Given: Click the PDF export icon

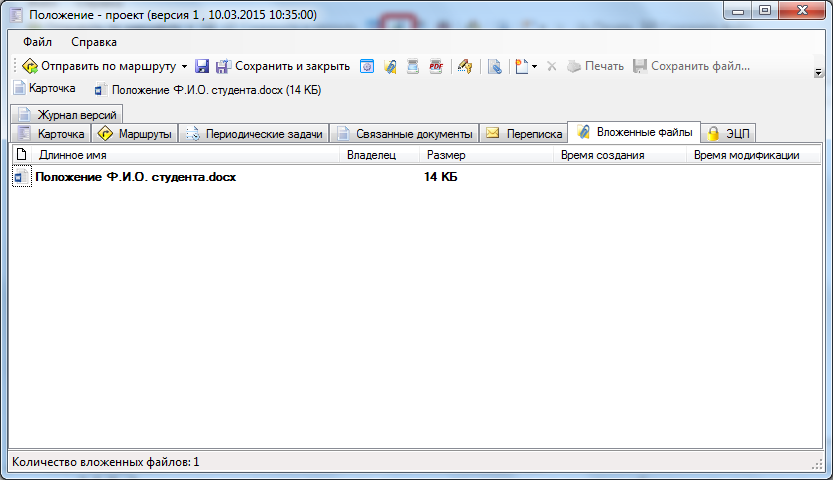Looking at the screenshot, I should (x=436, y=66).
